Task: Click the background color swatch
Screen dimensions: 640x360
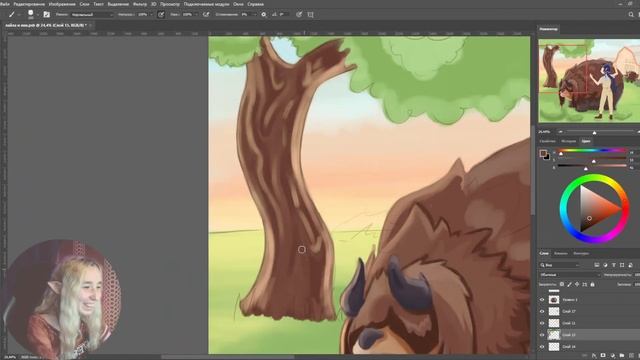Action: click(548, 157)
